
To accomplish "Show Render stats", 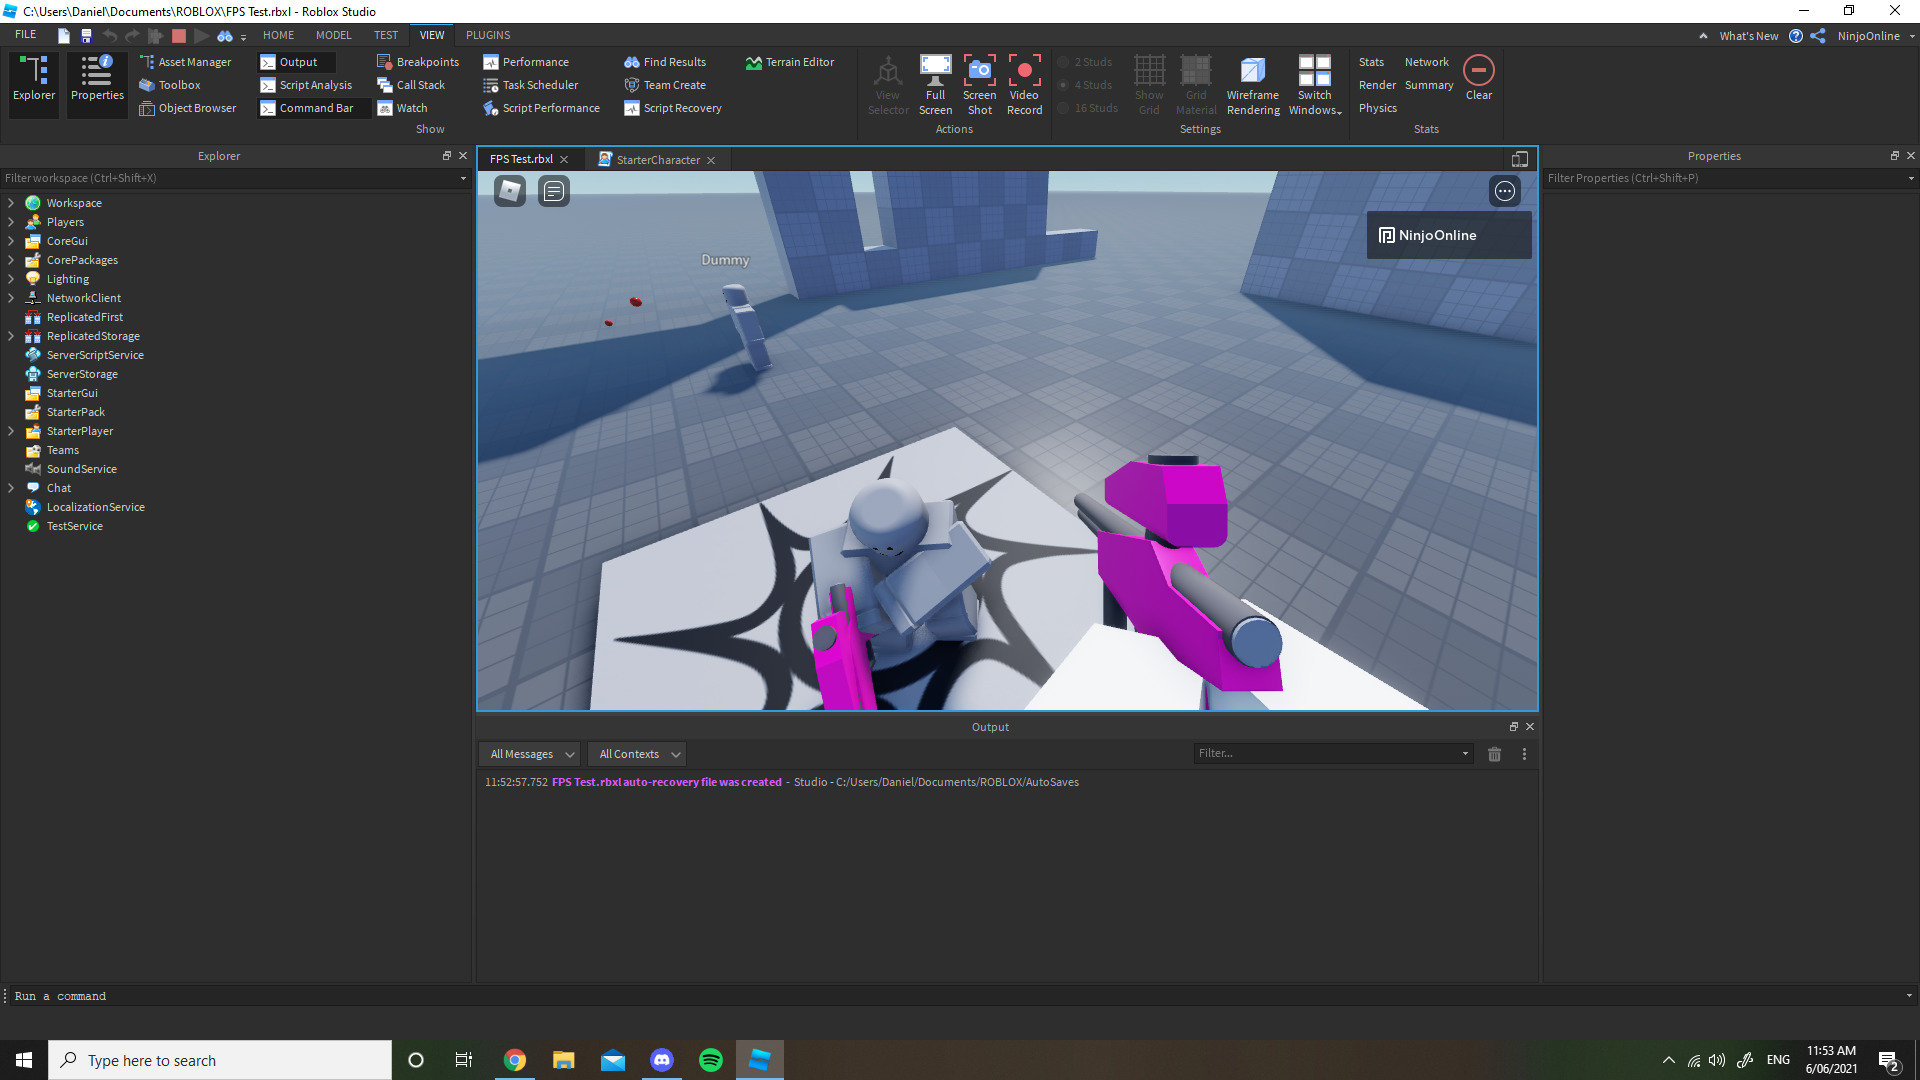I will [1377, 85].
